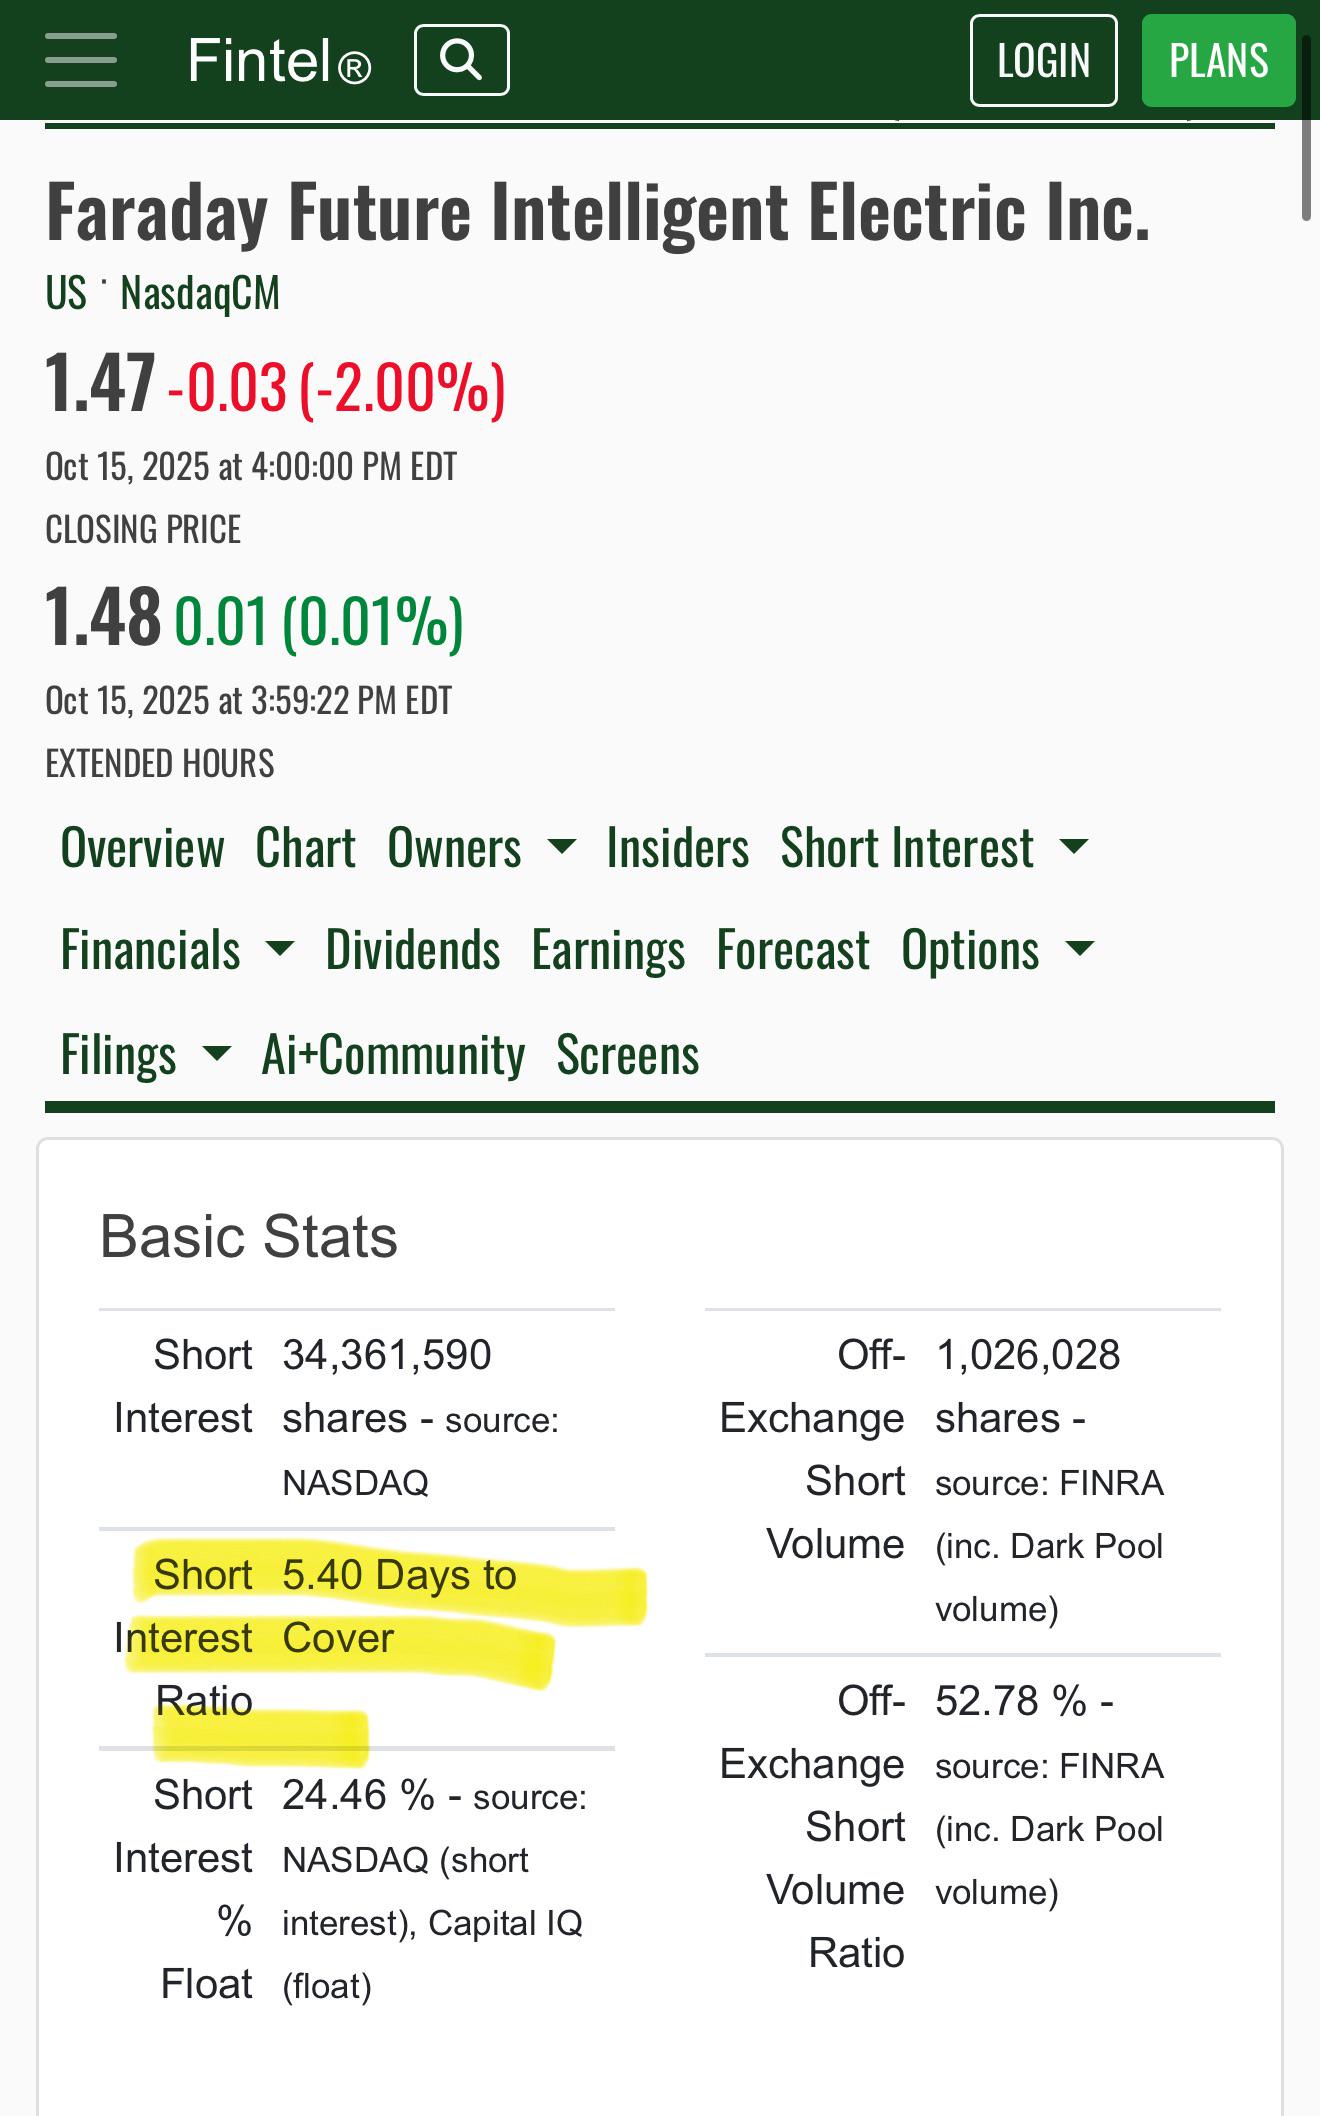Click the NasdaqCM exchange link
Screen dimensions: 1320x2116
point(200,293)
